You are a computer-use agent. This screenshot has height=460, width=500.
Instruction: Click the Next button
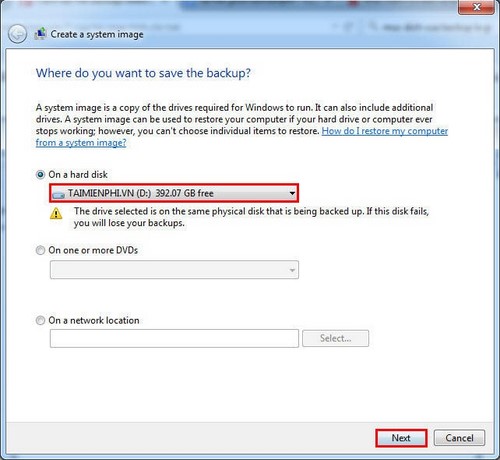click(x=401, y=438)
